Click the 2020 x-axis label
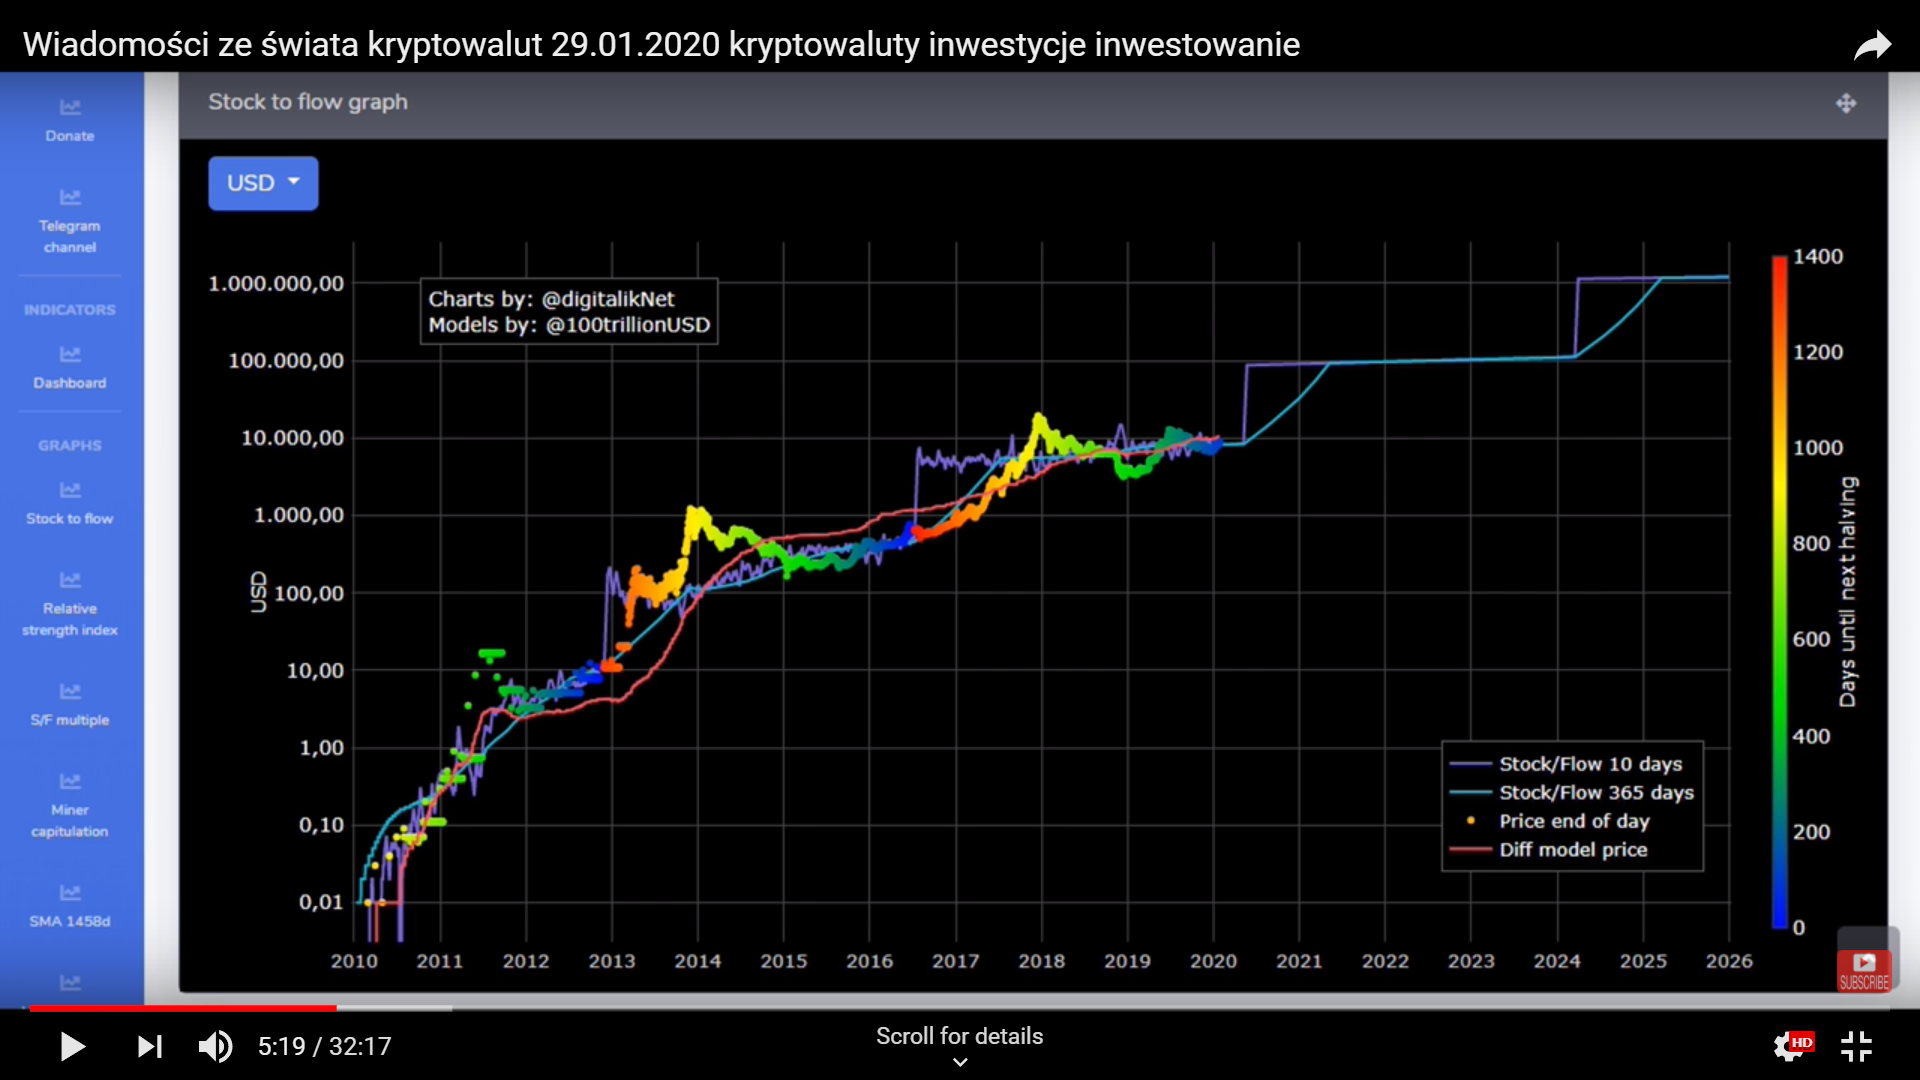This screenshot has height=1080, width=1920. pyautogui.click(x=1213, y=961)
